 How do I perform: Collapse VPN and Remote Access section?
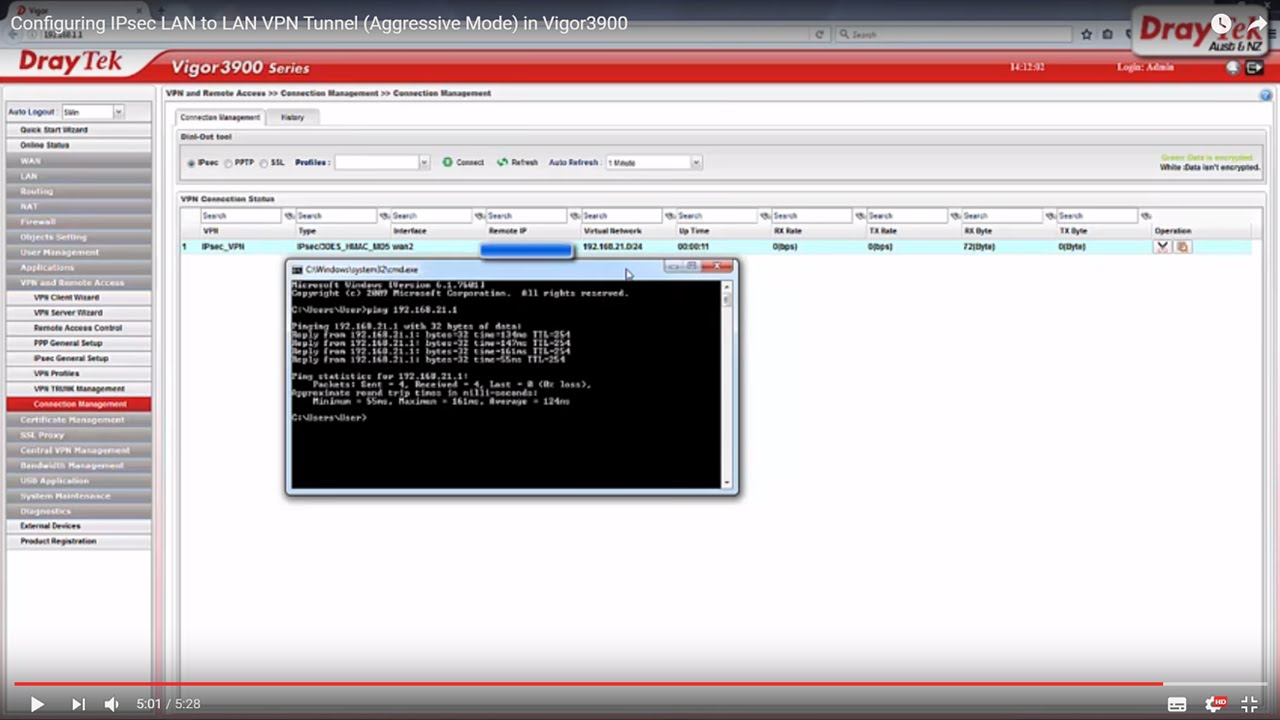coord(79,282)
